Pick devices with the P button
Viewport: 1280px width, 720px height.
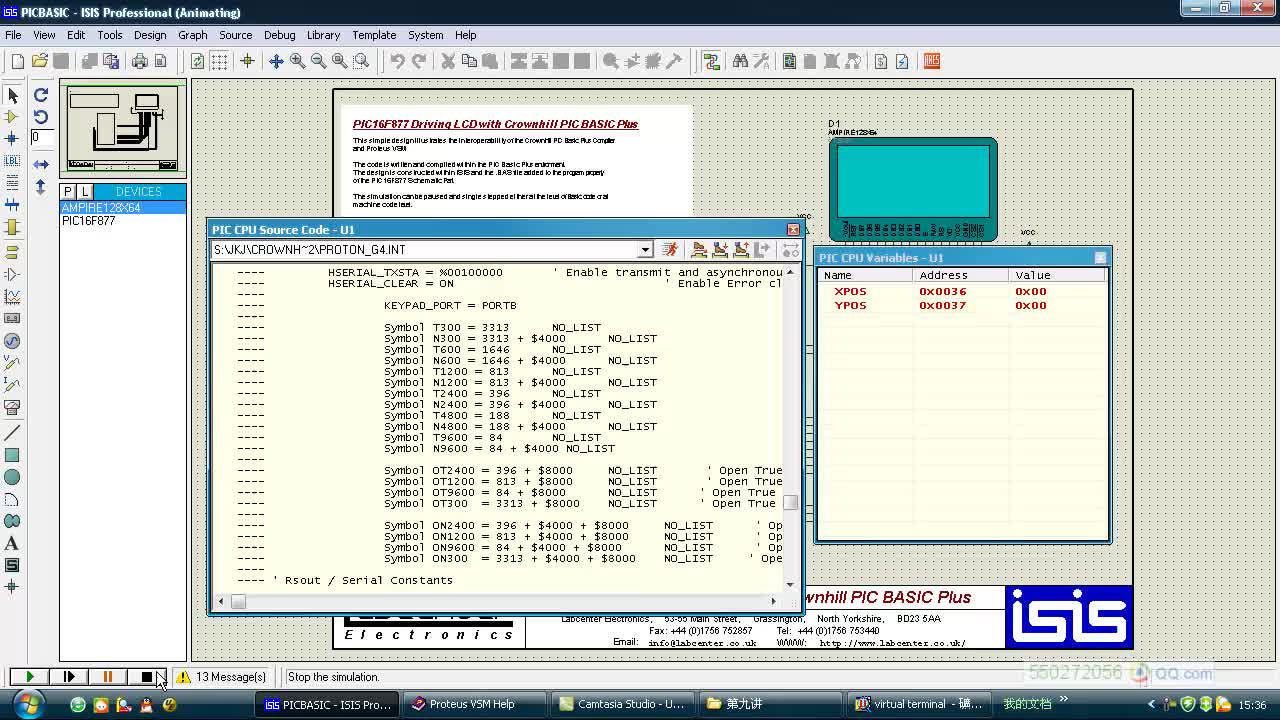coord(68,191)
